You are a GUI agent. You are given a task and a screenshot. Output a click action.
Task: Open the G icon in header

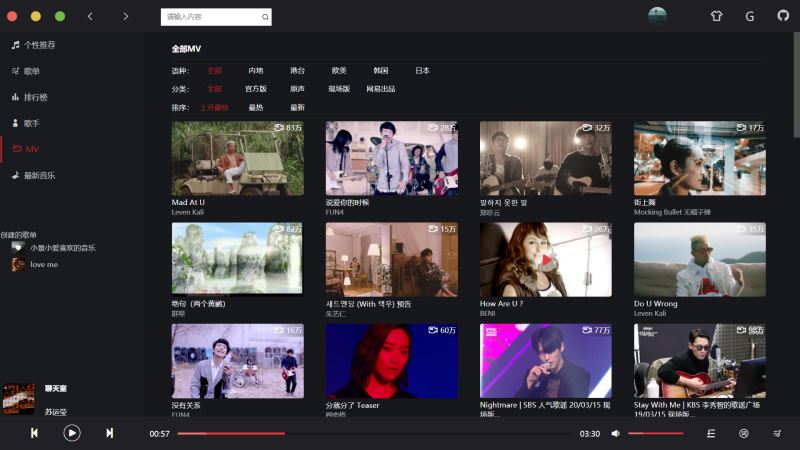coord(749,16)
